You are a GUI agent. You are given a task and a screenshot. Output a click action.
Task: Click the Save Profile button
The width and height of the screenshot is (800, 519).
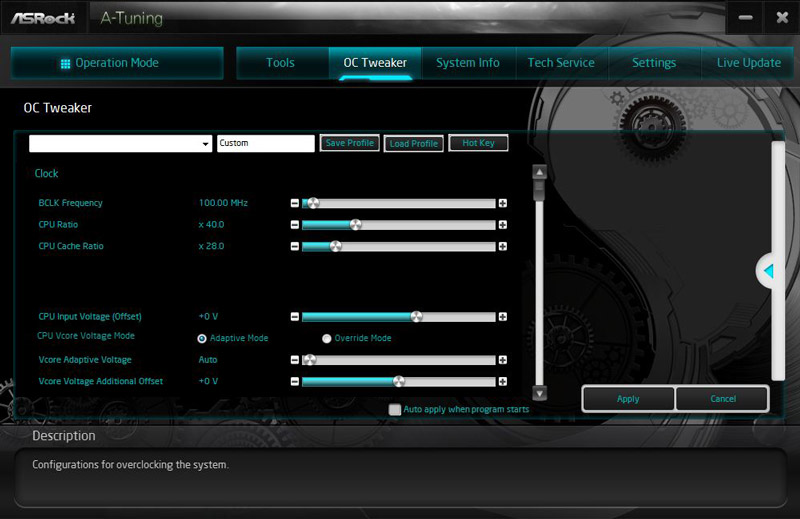(349, 143)
